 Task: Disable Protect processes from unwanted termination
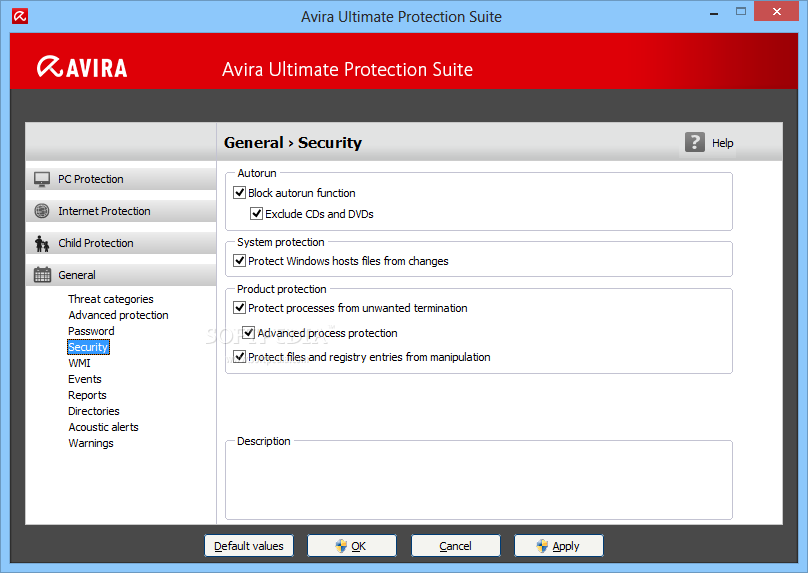240,308
